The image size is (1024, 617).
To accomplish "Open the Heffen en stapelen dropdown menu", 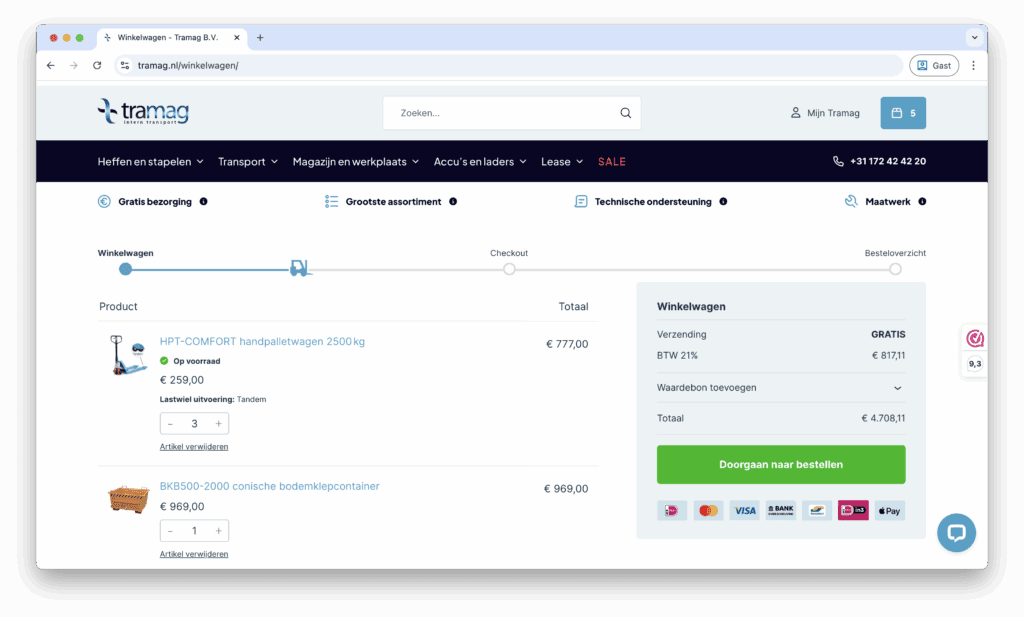I will (150, 161).
